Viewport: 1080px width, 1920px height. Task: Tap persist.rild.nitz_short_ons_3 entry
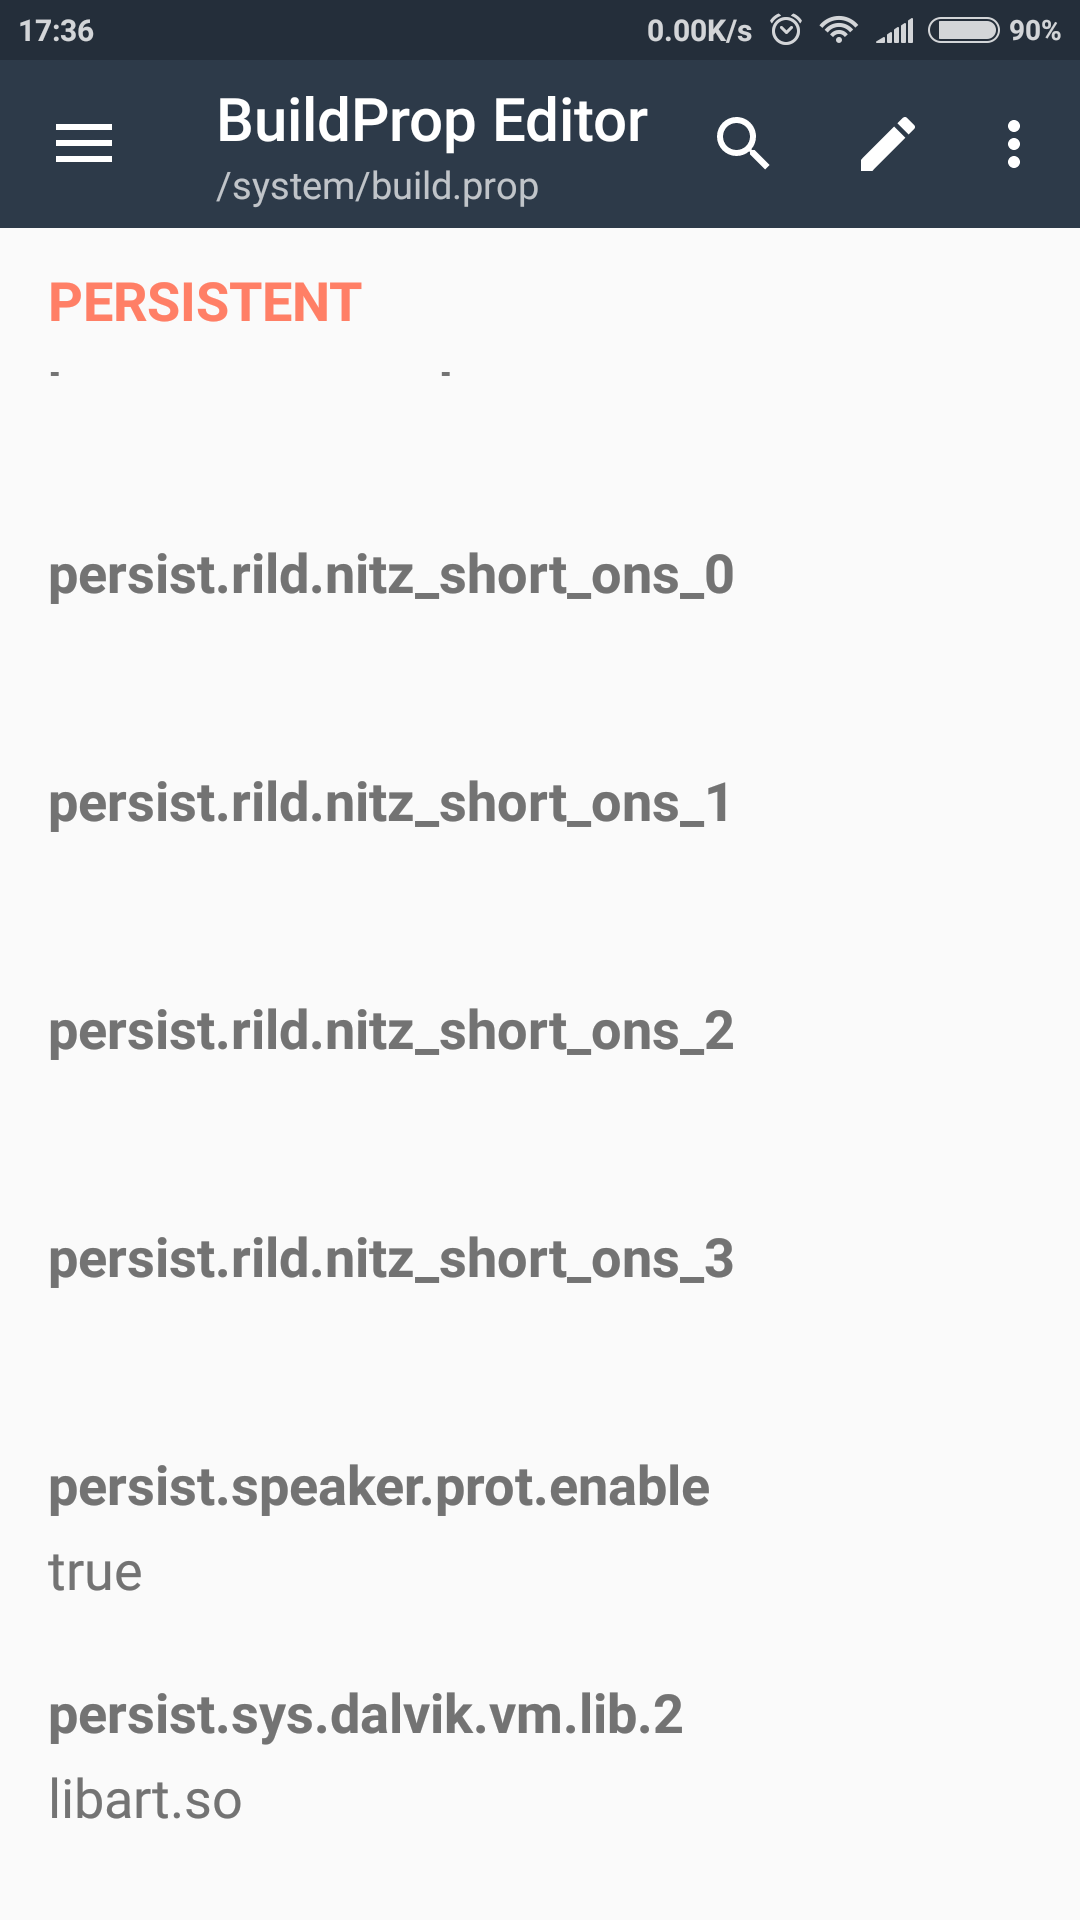(x=391, y=1260)
